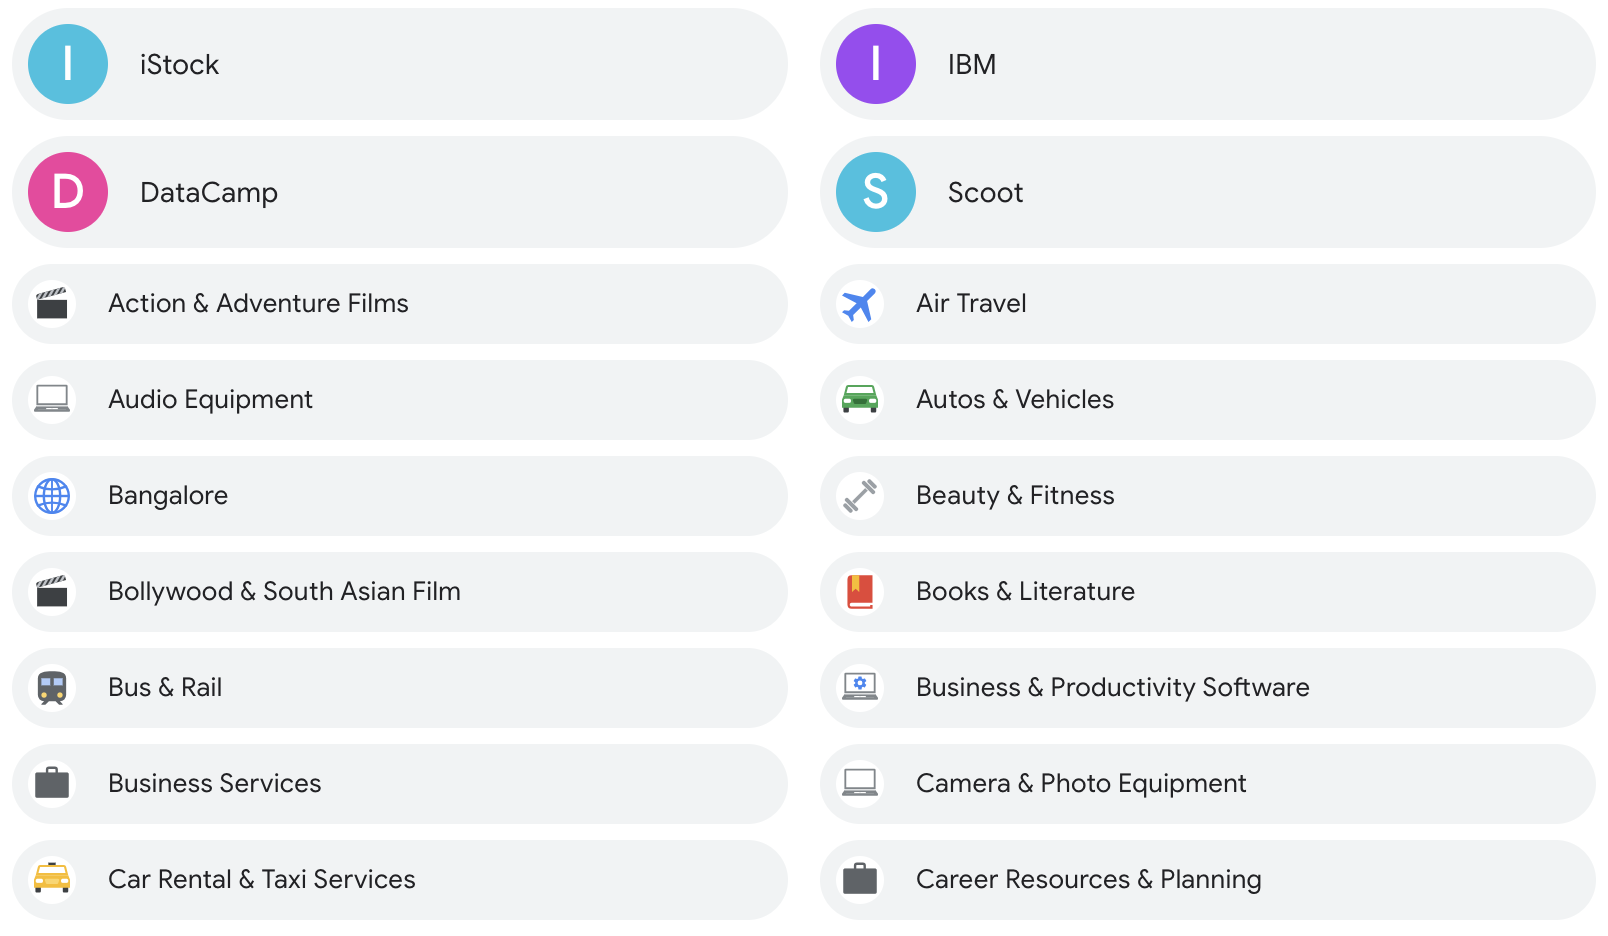
Task: Click the red book icon for Books & Literature
Action: tap(860, 592)
